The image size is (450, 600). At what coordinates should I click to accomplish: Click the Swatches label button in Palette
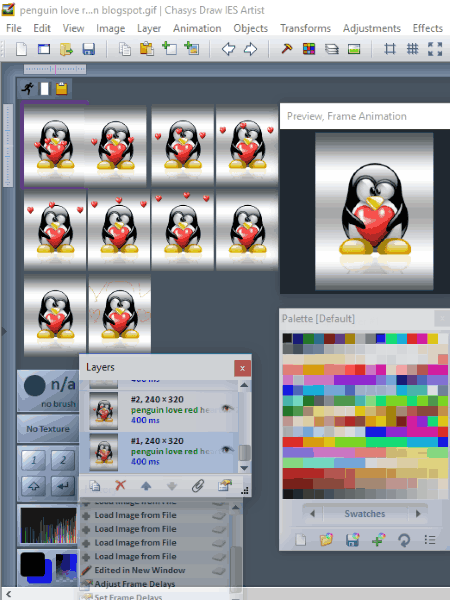click(x=365, y=514)
